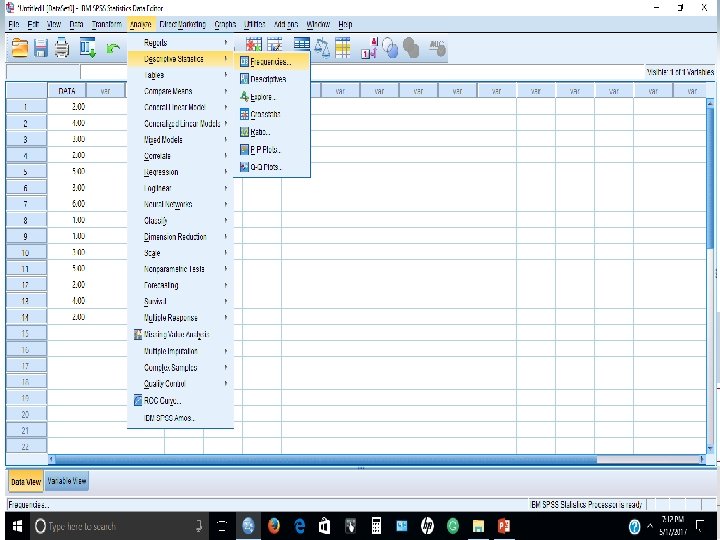This screenshot has height=540, width=720.
Task: Open the Graphs menu
Action: tap(225, 24)
